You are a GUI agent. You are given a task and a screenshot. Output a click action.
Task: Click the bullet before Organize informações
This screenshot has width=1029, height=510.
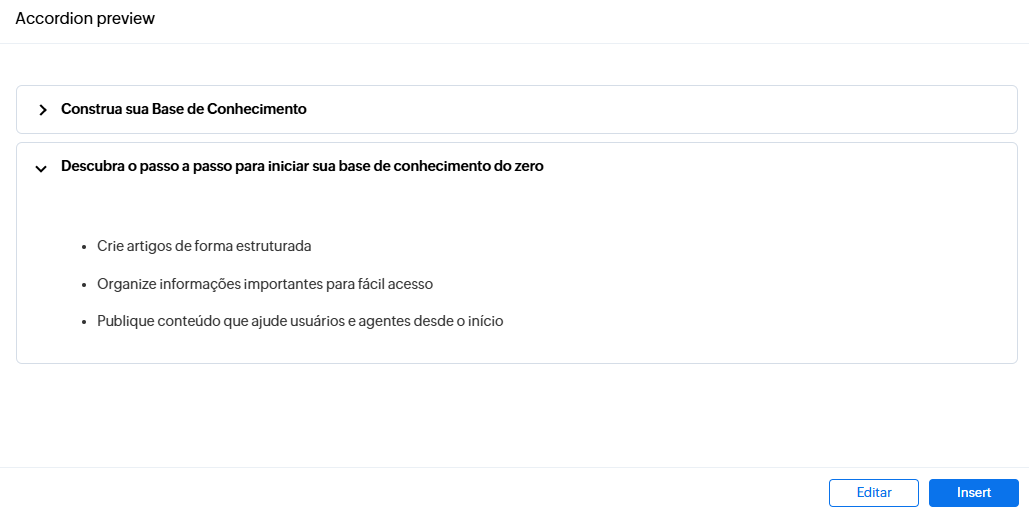coord(85,285)
